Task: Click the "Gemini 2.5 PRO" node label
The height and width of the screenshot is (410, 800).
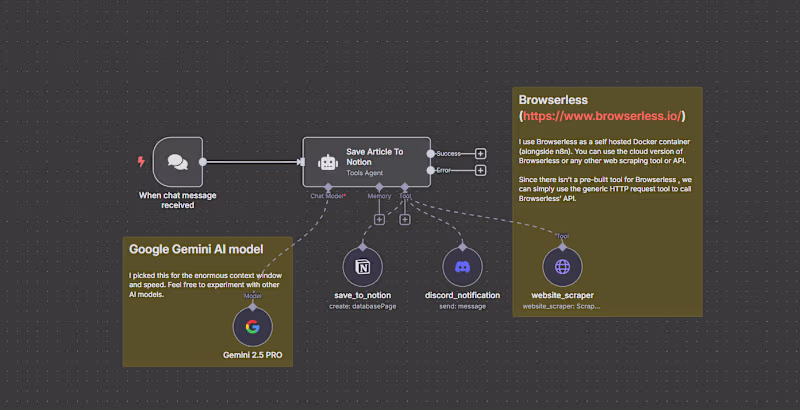Action: 253,355
